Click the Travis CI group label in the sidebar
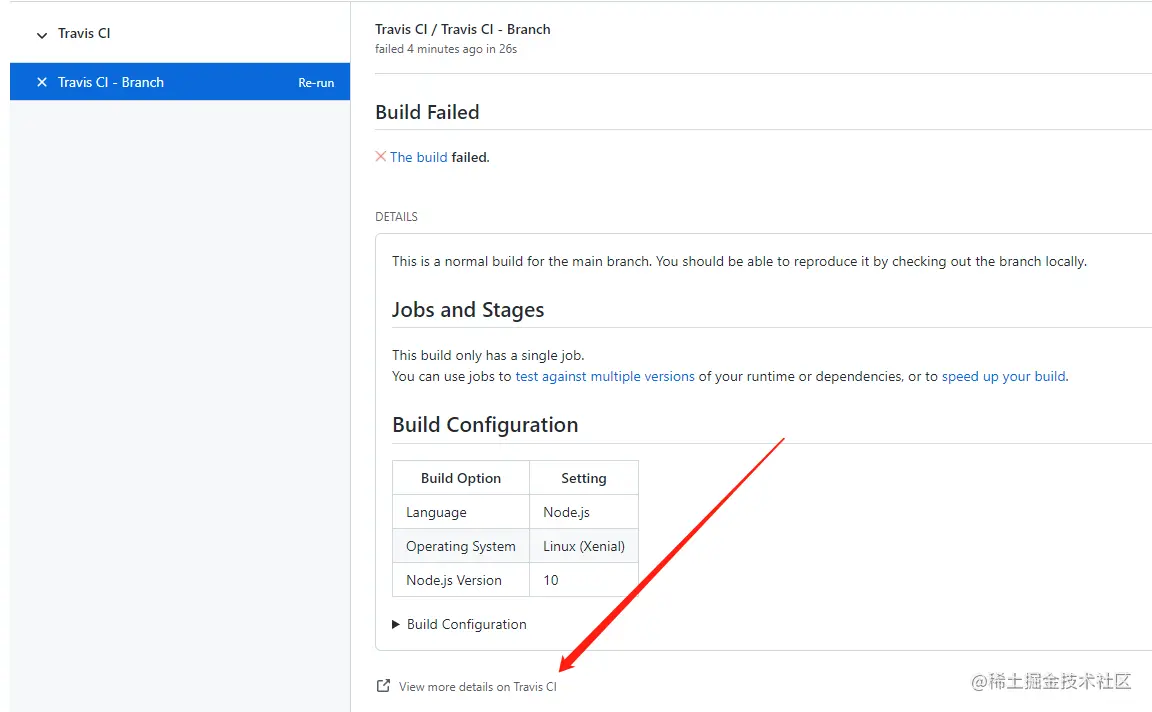This screenshot has width=1152, height=712. tap(84, 33)
